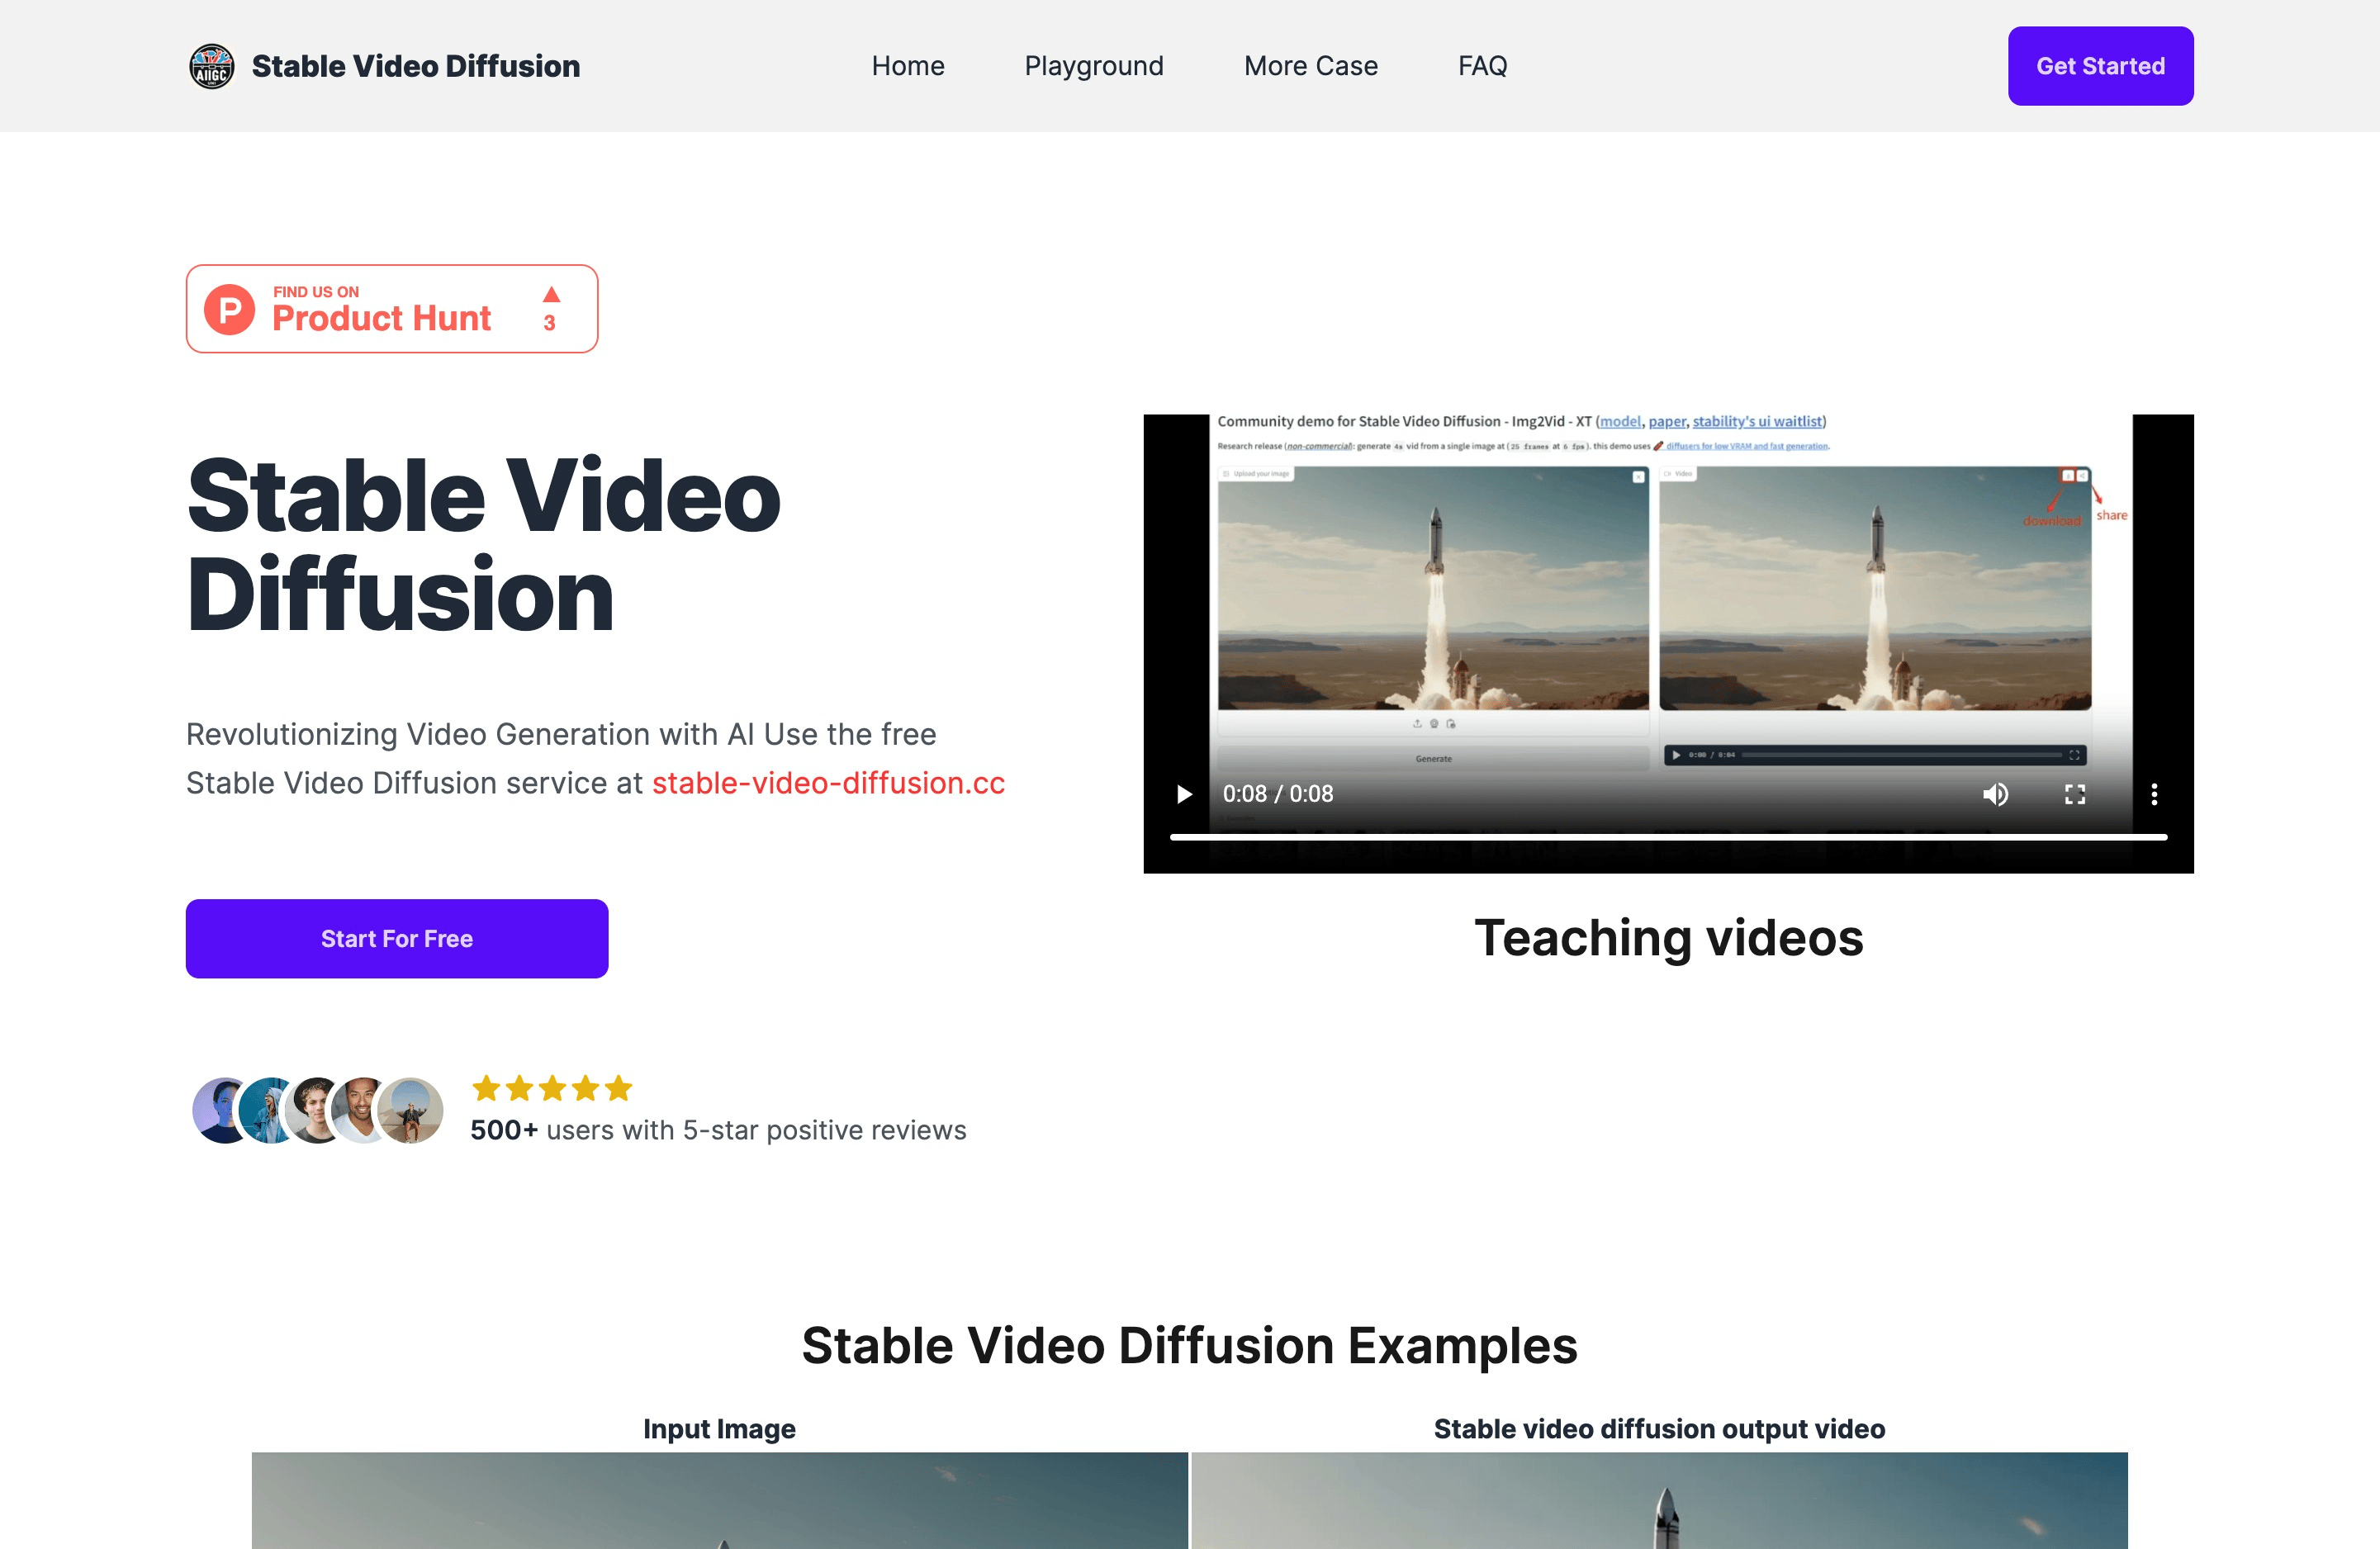Click the Playground tab

(x=1093, y=66)
